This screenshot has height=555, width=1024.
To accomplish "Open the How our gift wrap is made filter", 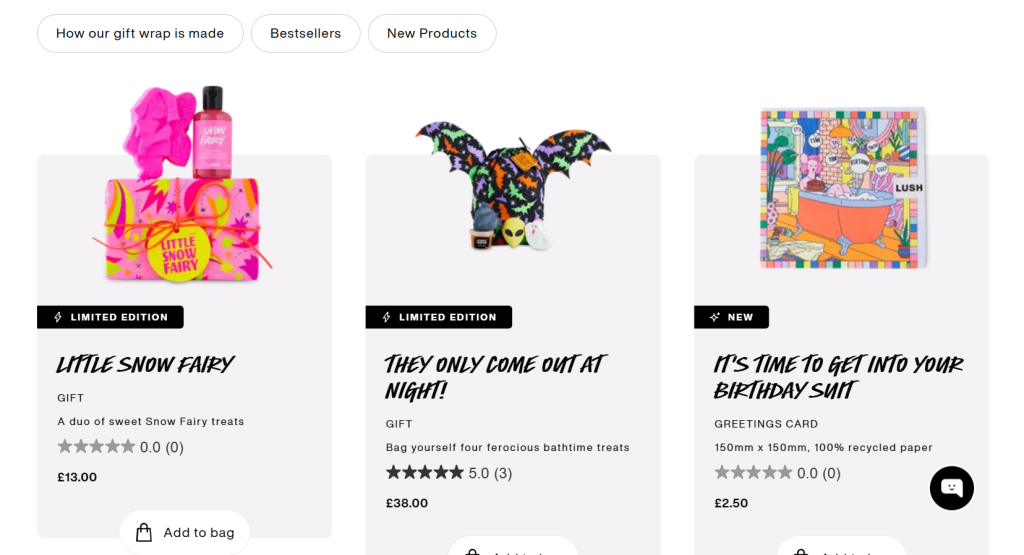I will point(140,33).
